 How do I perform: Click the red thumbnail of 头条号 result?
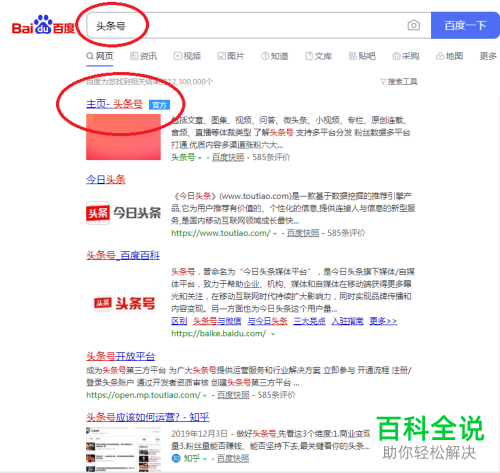pos(123,137)
